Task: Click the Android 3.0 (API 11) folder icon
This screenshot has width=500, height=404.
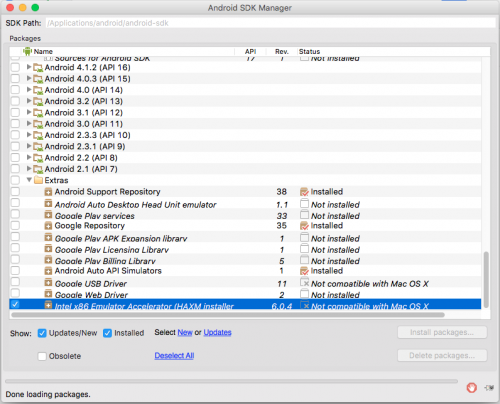Action: pyautogui.click(x=38, y=124)
